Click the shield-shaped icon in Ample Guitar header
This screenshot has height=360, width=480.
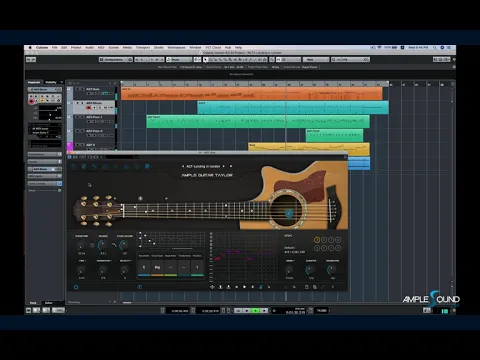click(147, 166)
